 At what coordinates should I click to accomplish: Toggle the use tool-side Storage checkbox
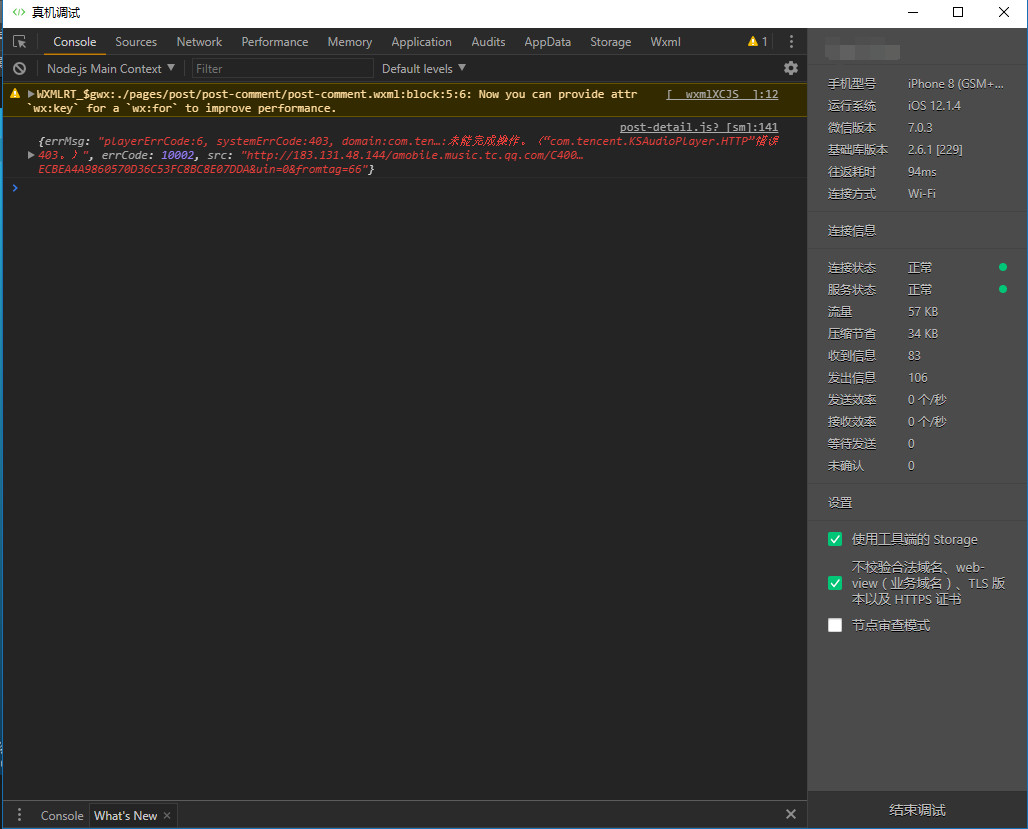click(x=835, y=540)
